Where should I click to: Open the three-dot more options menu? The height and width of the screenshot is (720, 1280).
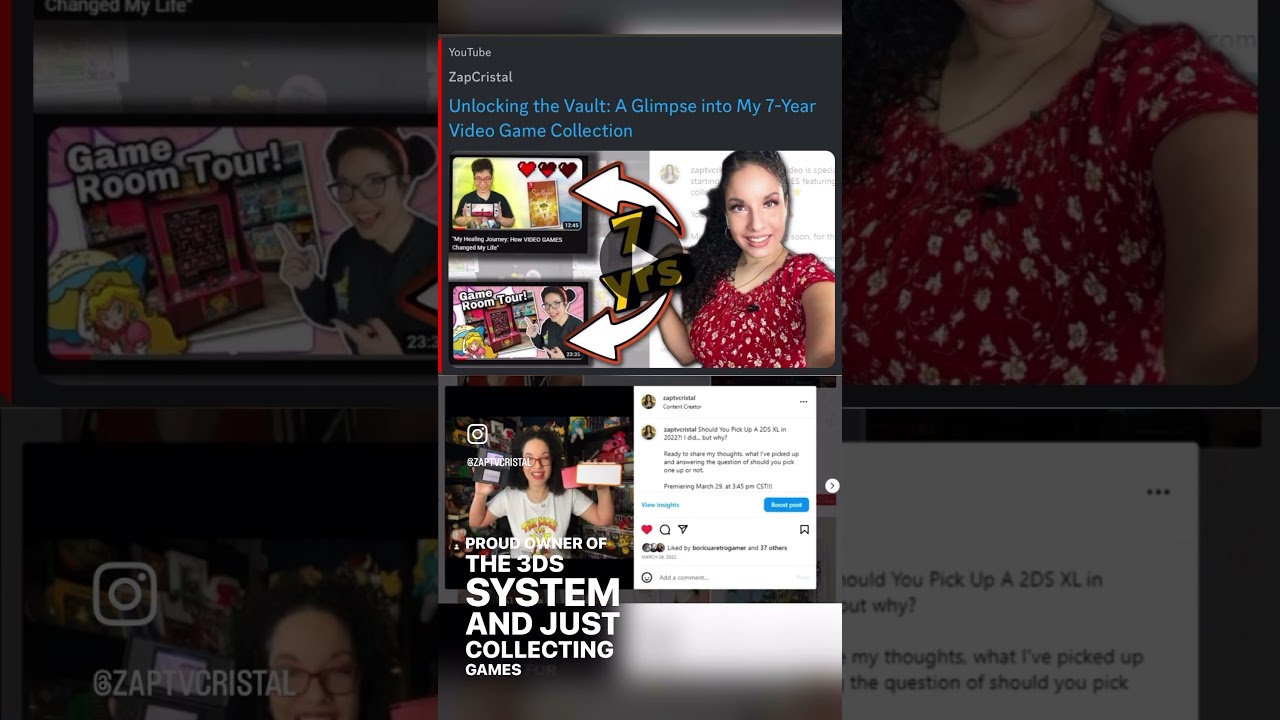[803, 402]
